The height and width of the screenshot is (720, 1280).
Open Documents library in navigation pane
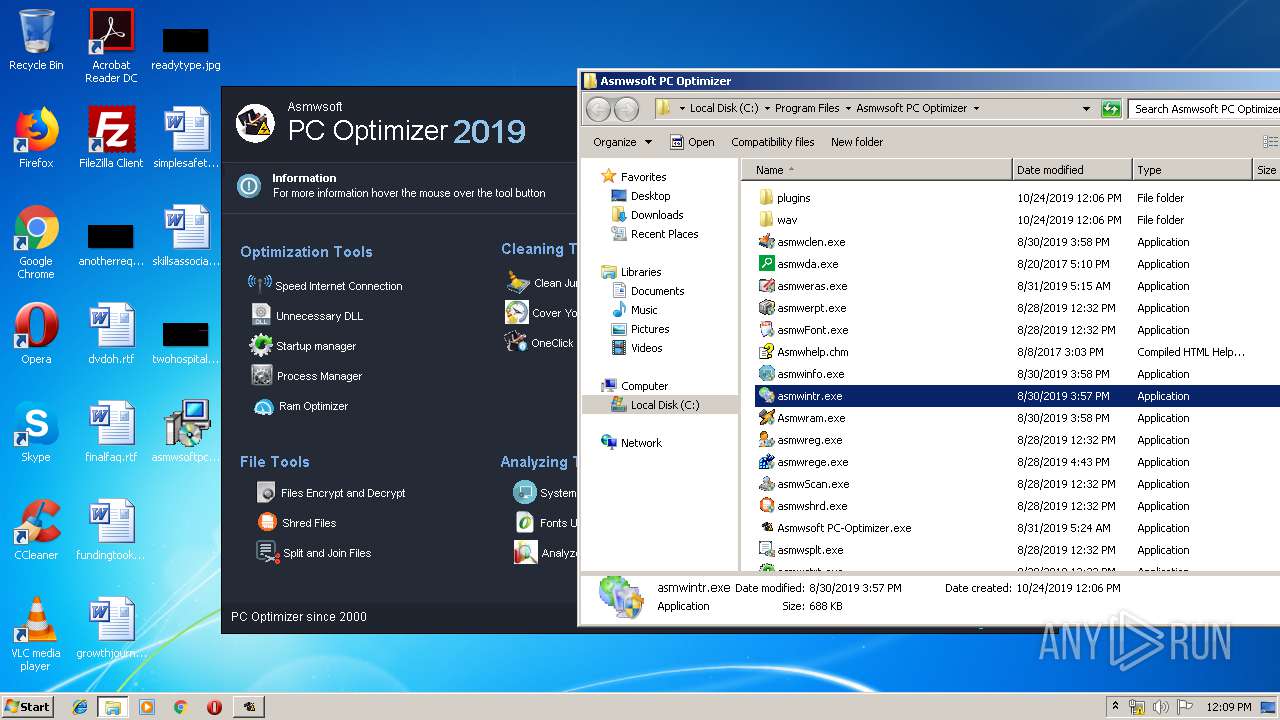pyautogui.click(x=647, y=291)
